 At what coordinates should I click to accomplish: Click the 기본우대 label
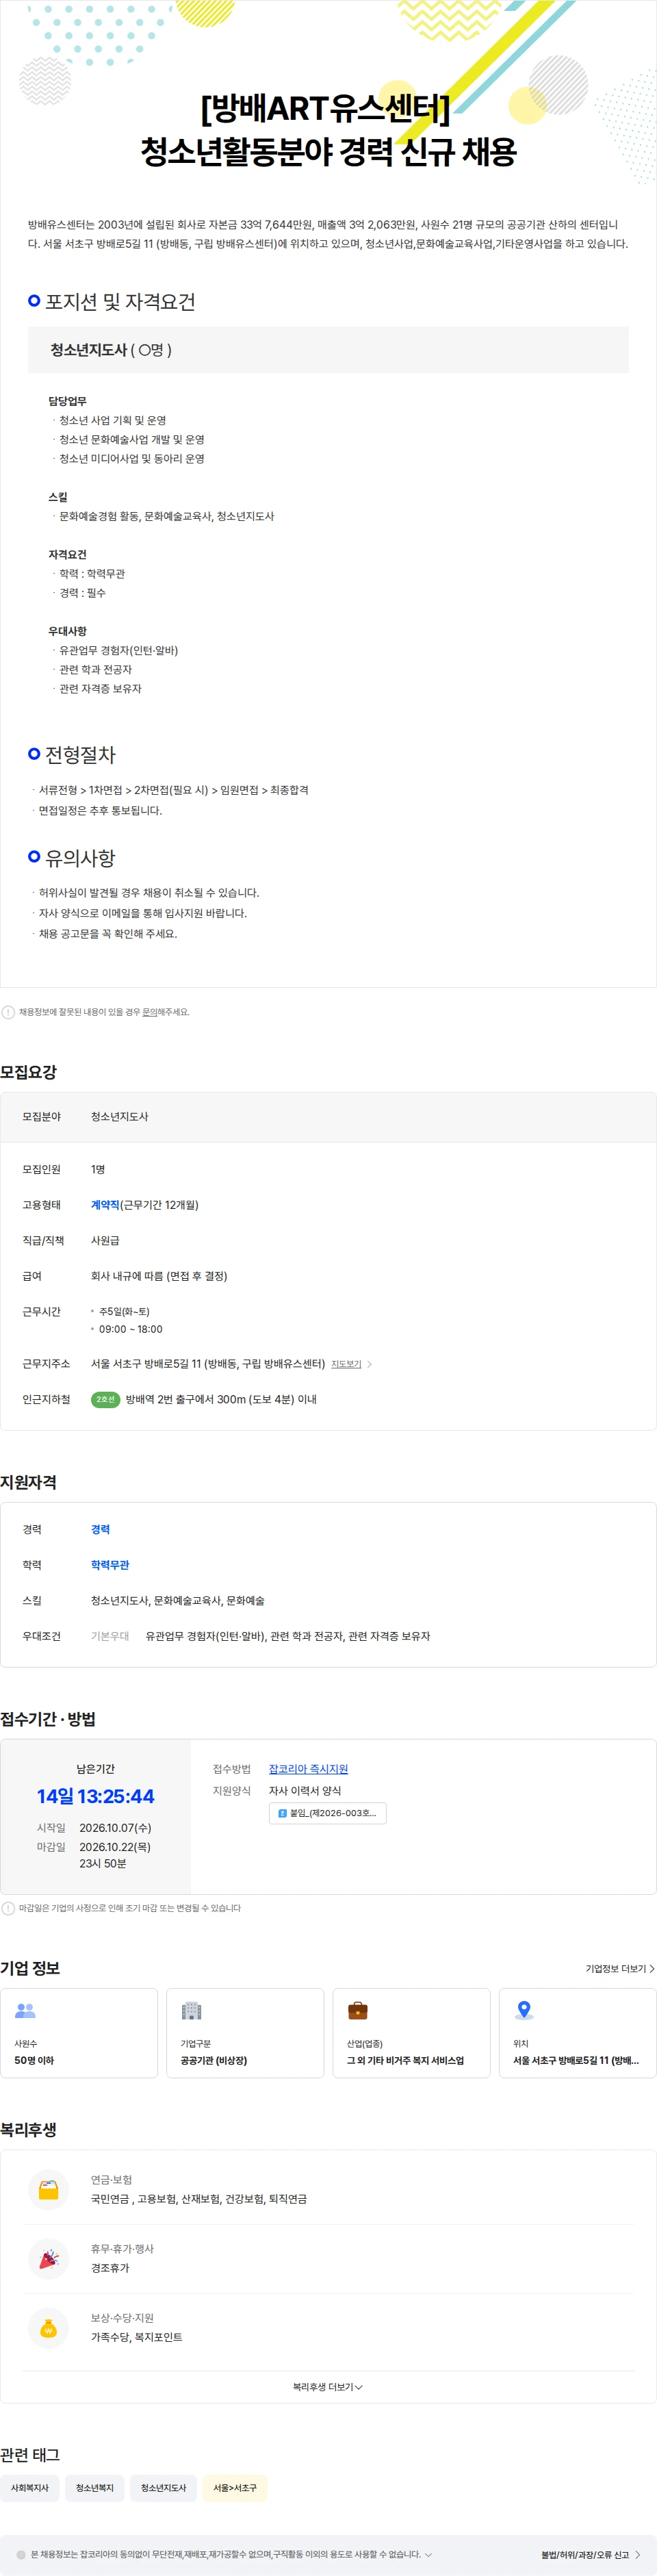[x=110, y=1636]
